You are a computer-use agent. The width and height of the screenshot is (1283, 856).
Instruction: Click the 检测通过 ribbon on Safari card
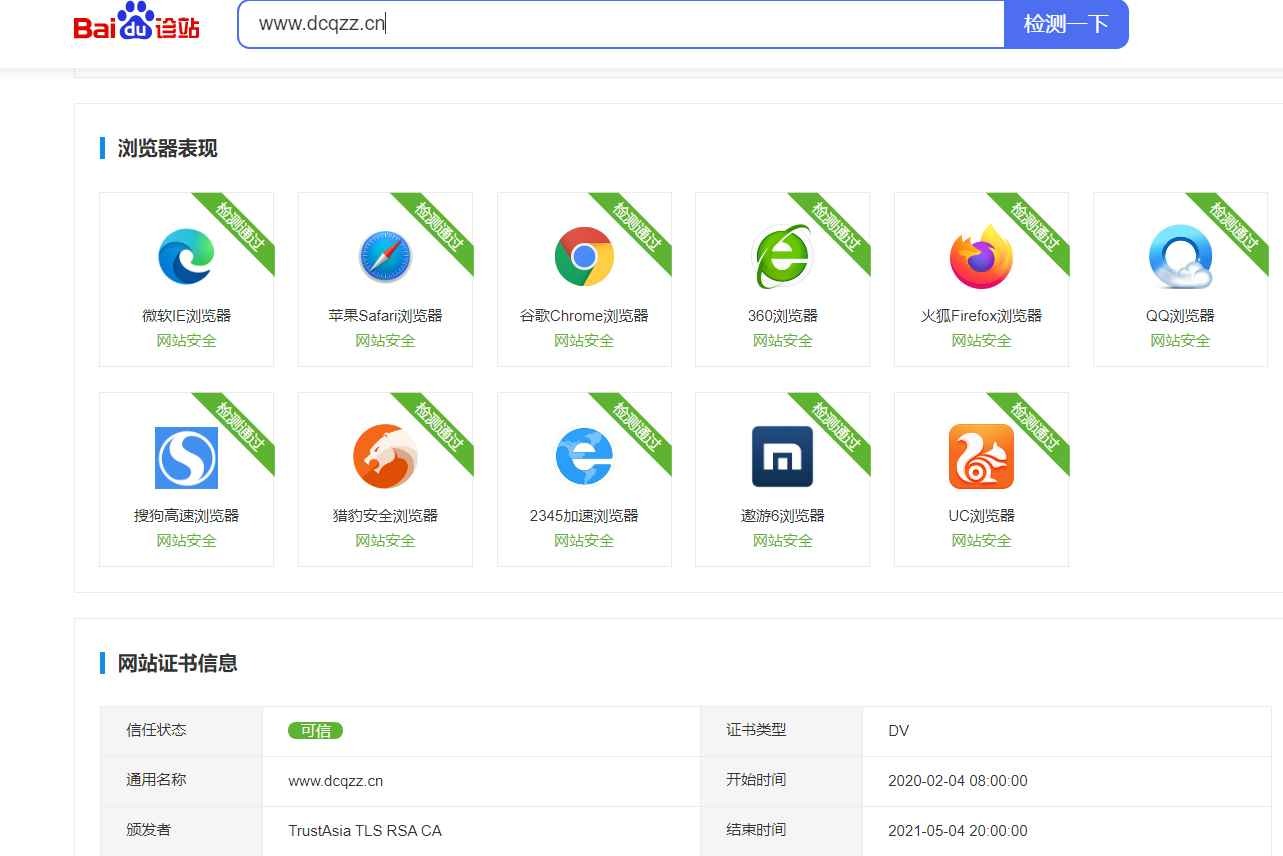click(439, 226)
